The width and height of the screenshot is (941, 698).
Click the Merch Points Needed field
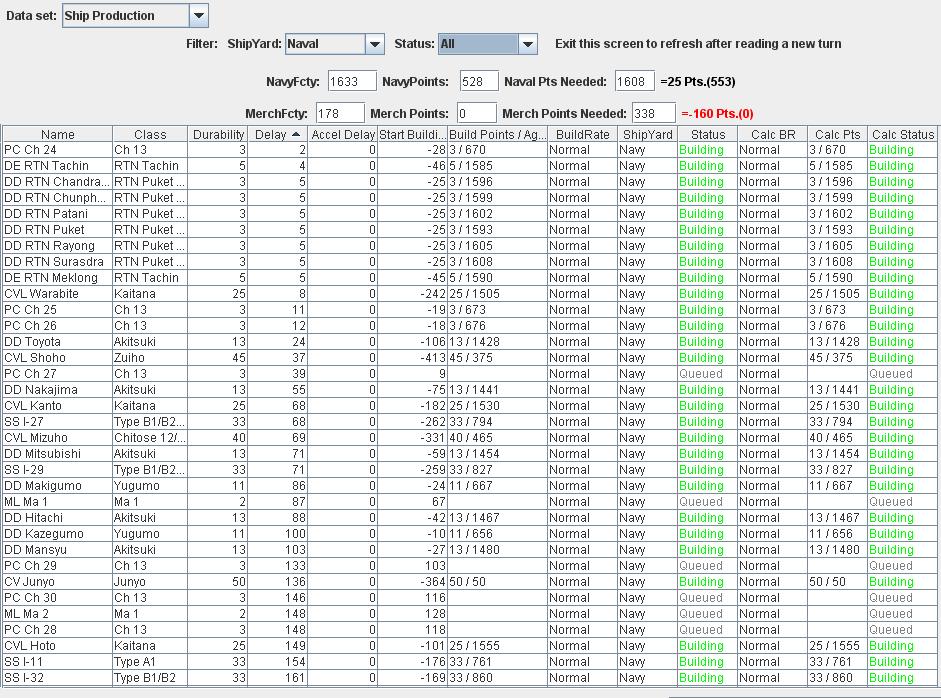pyautogui.click(x=654, y=113)
